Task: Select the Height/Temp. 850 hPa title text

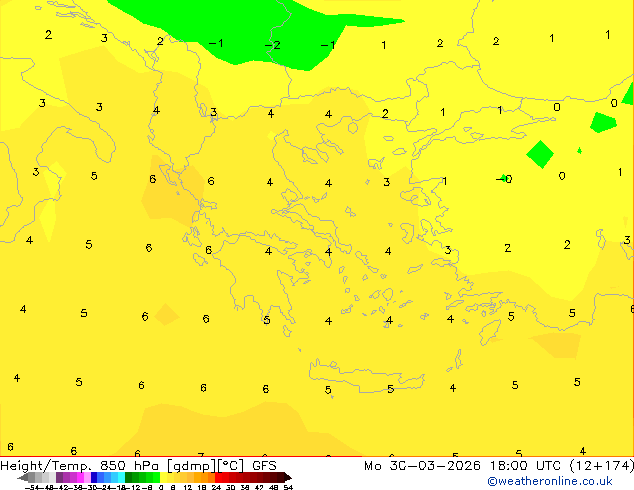Action: pyautogui.click(x=80, y=466)
